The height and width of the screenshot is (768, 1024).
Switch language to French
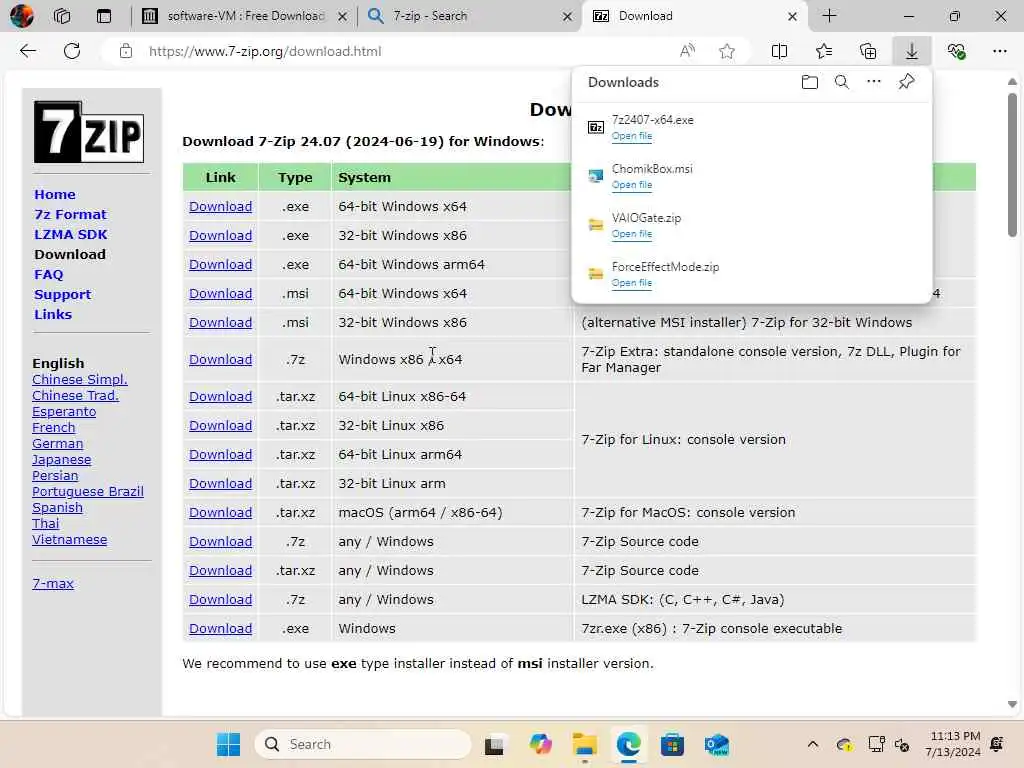point(54,428)
